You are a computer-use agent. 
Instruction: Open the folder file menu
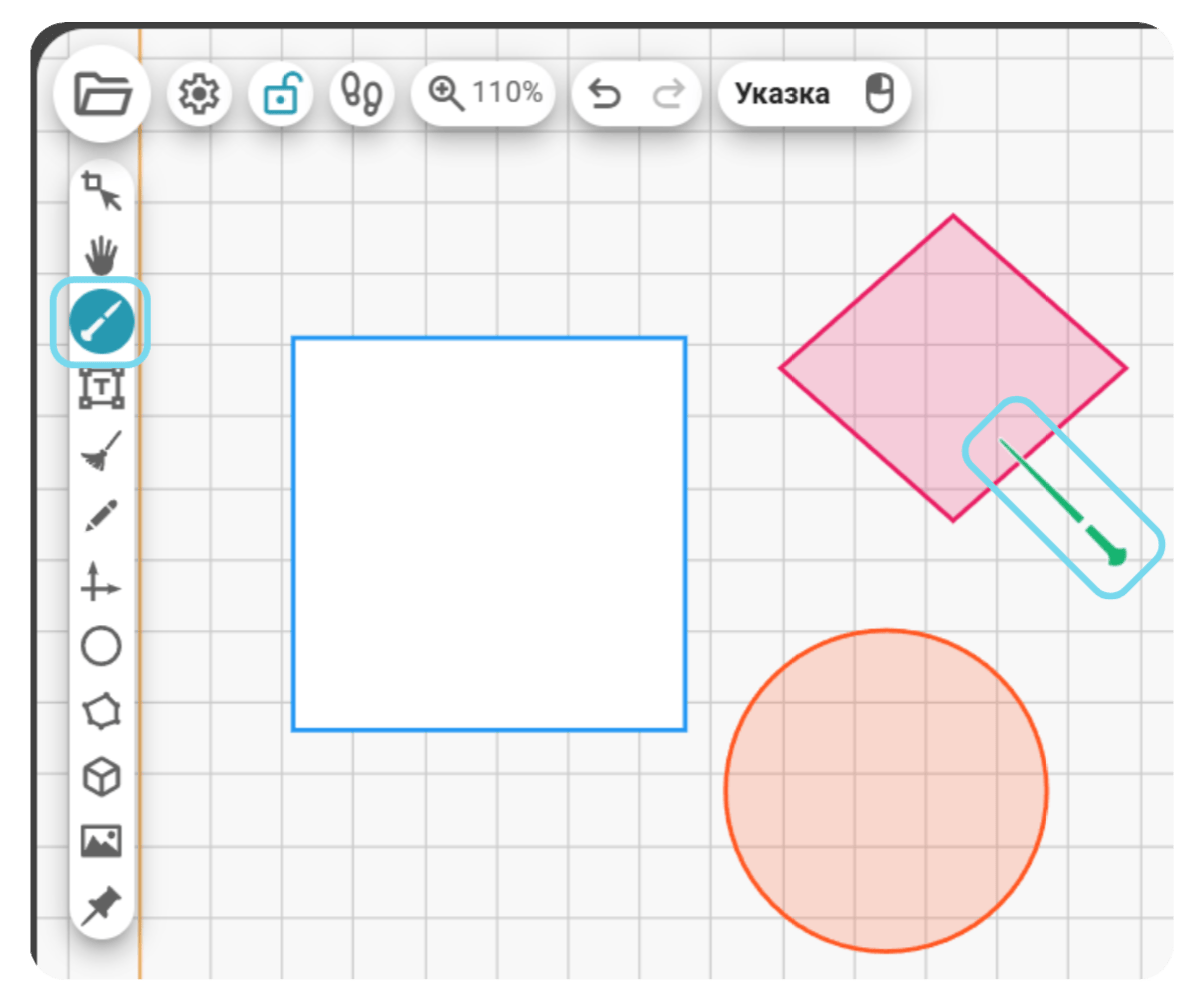[x=102, y=94]
